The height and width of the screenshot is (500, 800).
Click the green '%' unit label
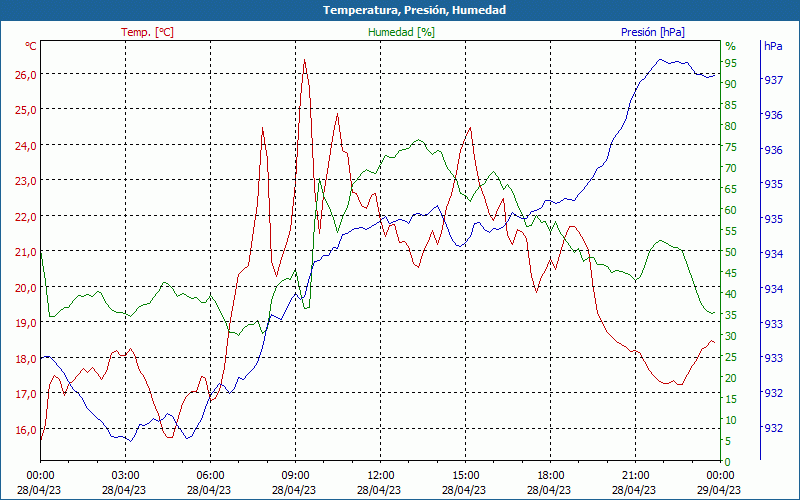(x=731, y=46)
